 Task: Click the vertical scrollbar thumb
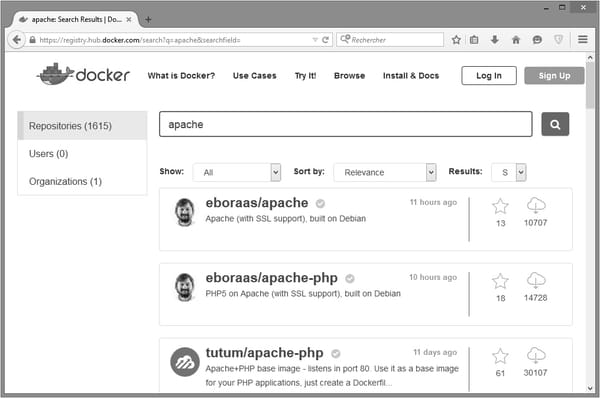pyautogui.click(x=590, y=86)
